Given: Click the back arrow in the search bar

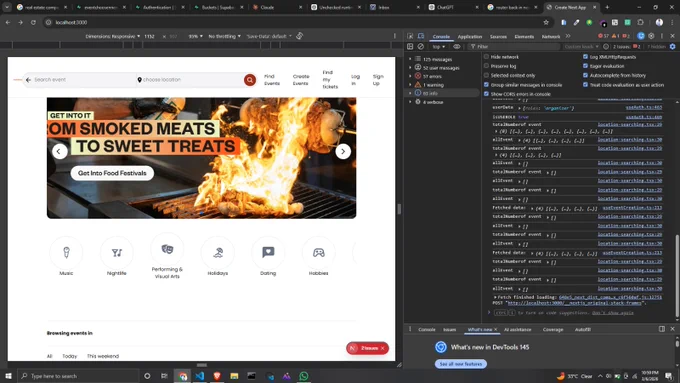Looking at the screenshot, I should pyautogui.click(x=29, y=80).
